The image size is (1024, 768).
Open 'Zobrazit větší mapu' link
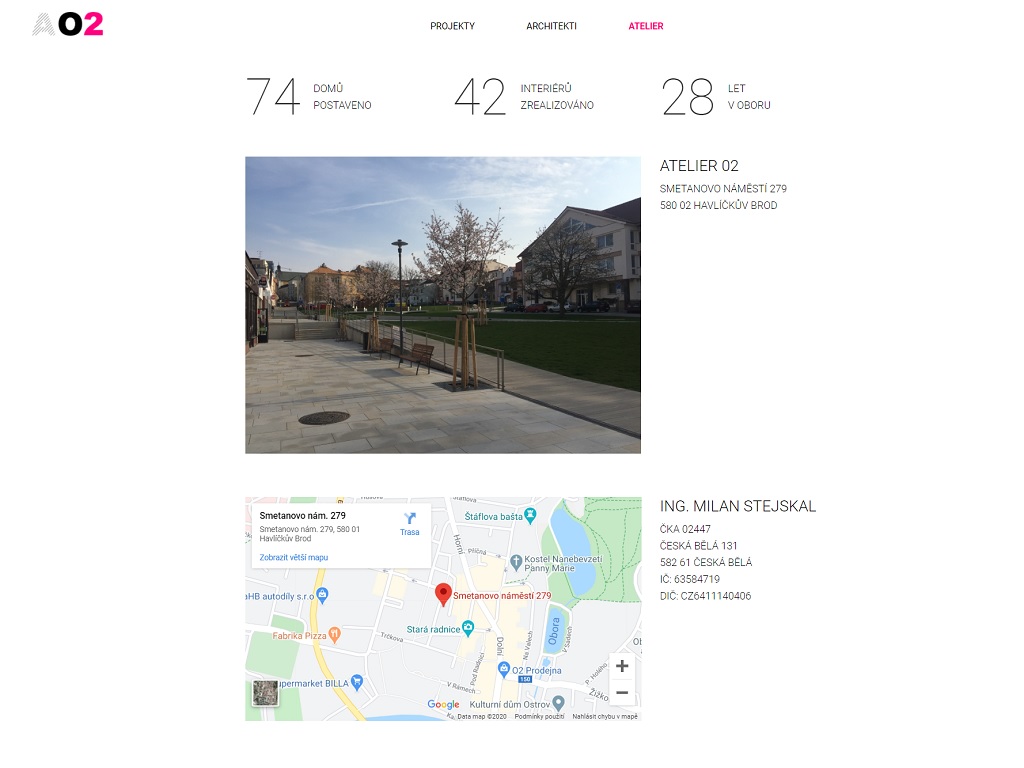coord(294,557)
